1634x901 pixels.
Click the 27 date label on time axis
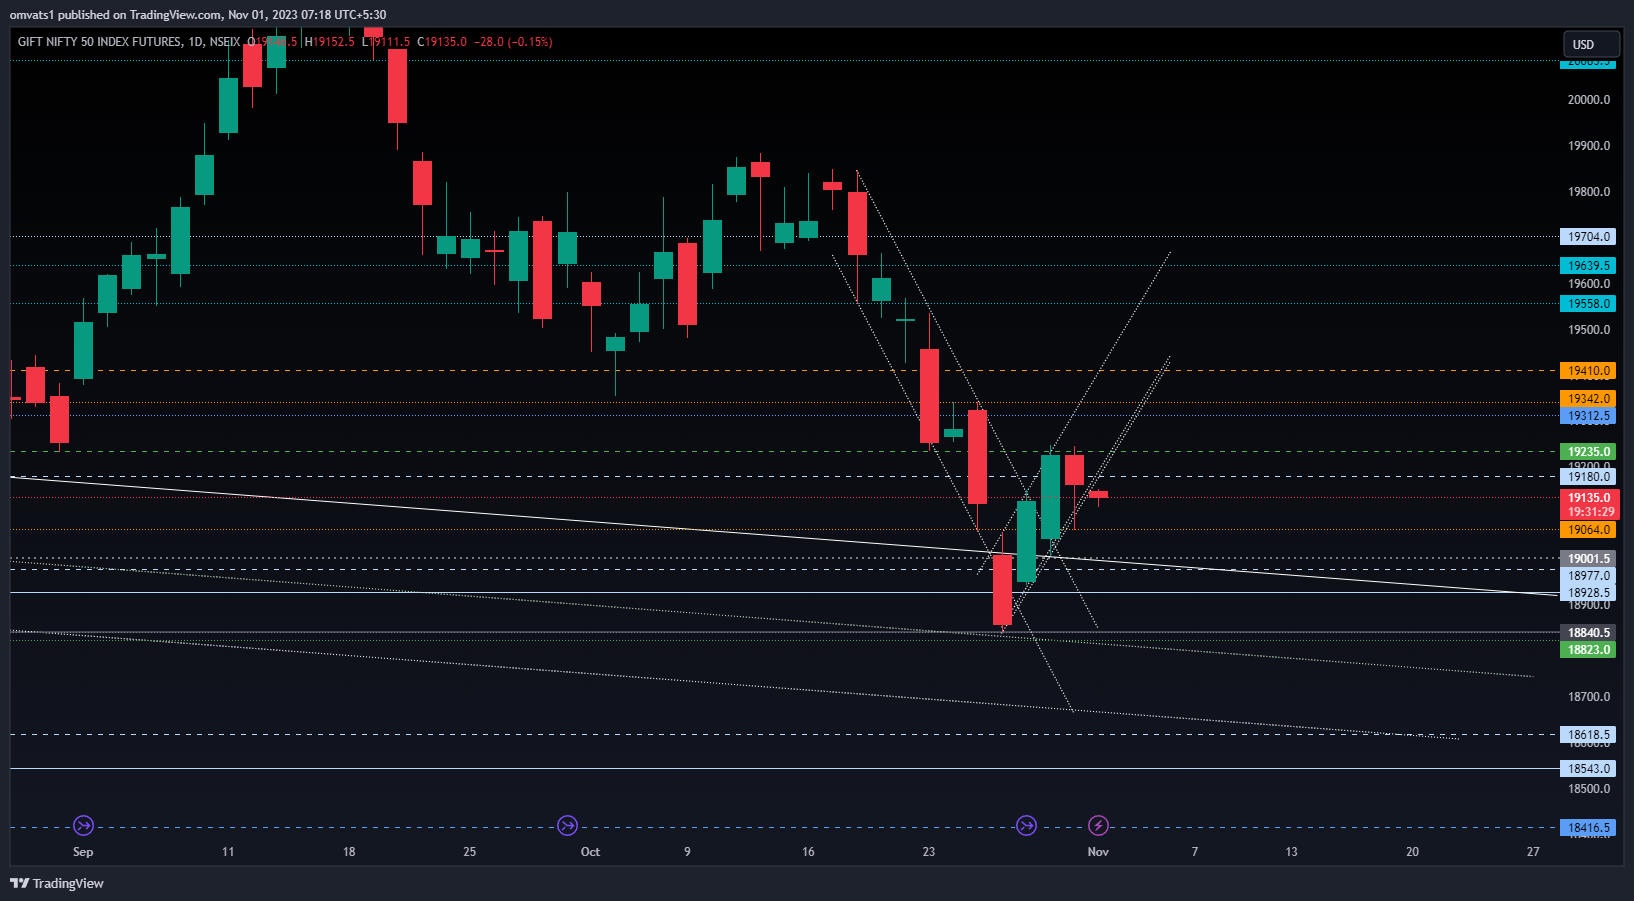[1533, 852]
